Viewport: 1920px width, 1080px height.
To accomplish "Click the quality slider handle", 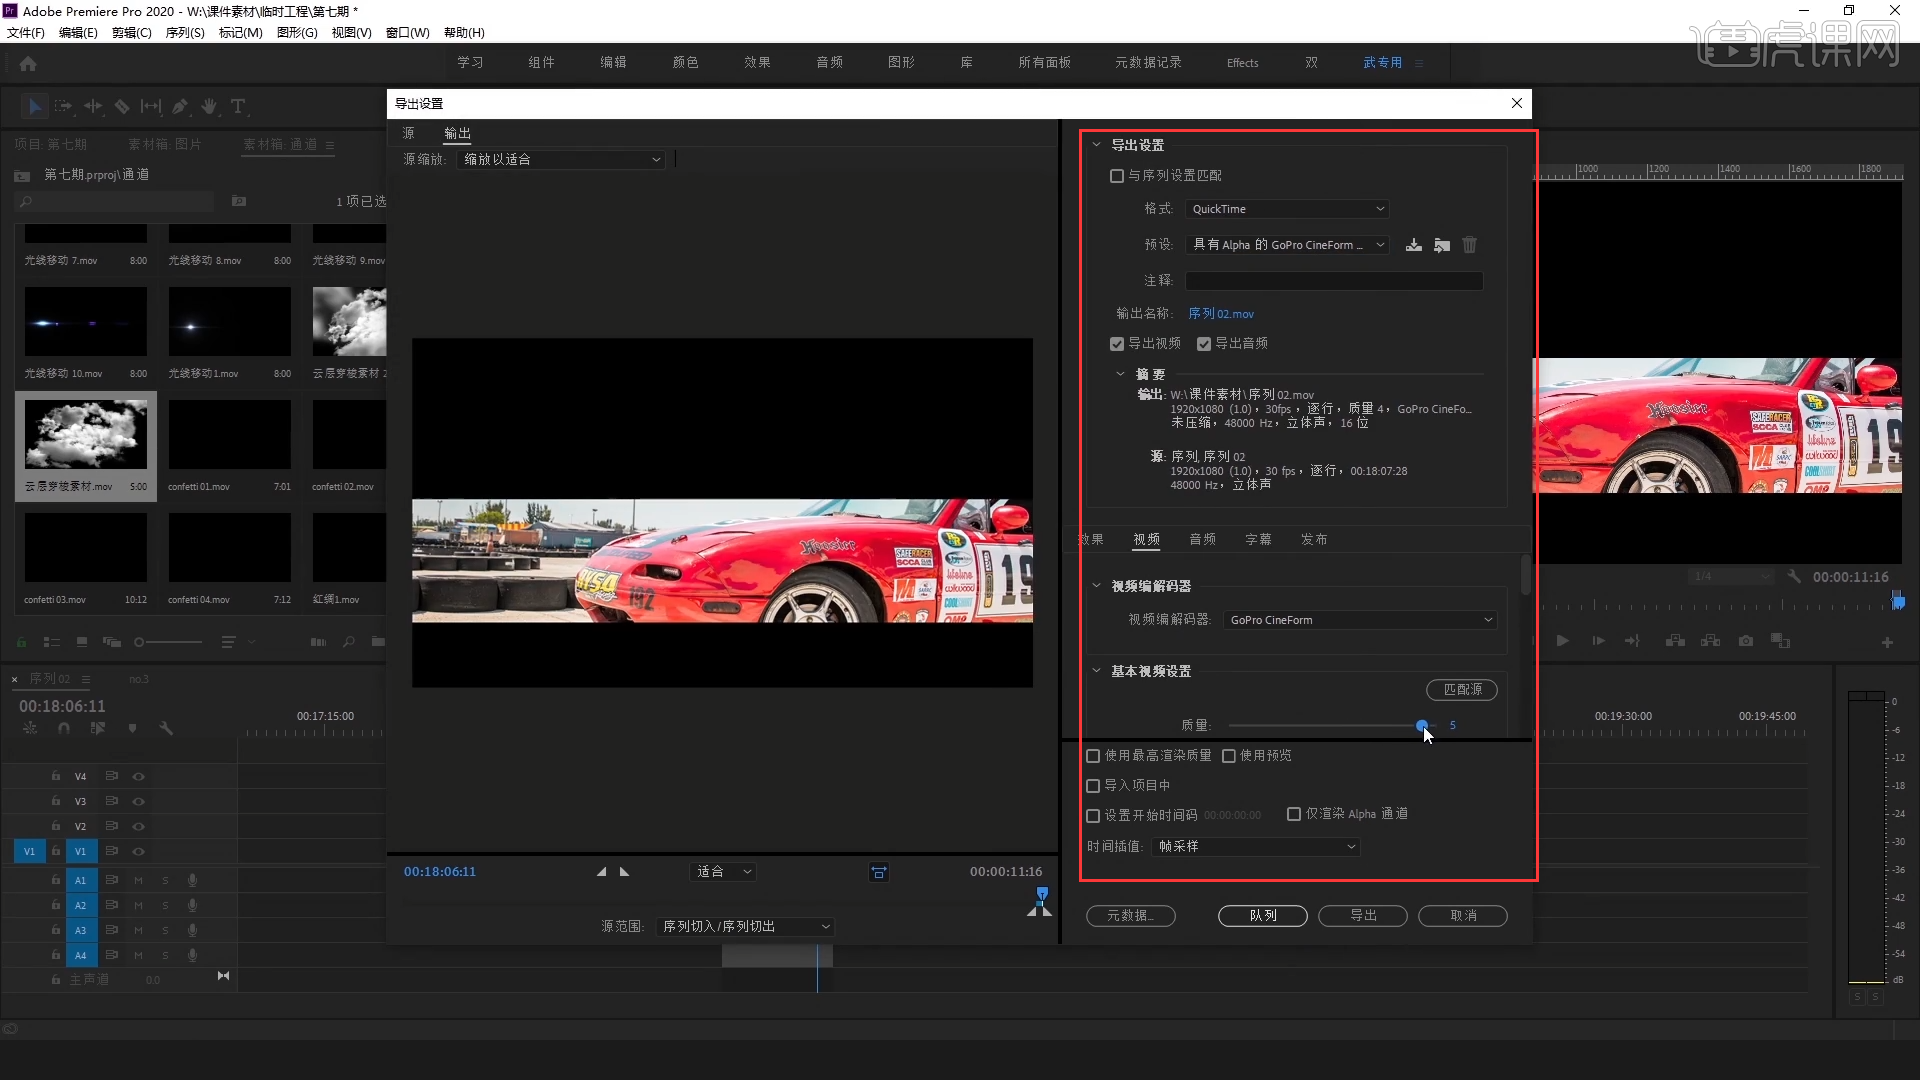I will 1422,725.
